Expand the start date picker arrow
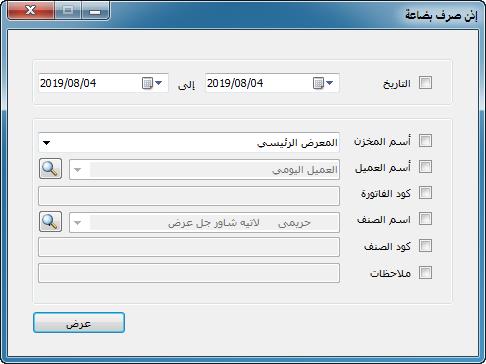486x364 pixels. point(330,83)
